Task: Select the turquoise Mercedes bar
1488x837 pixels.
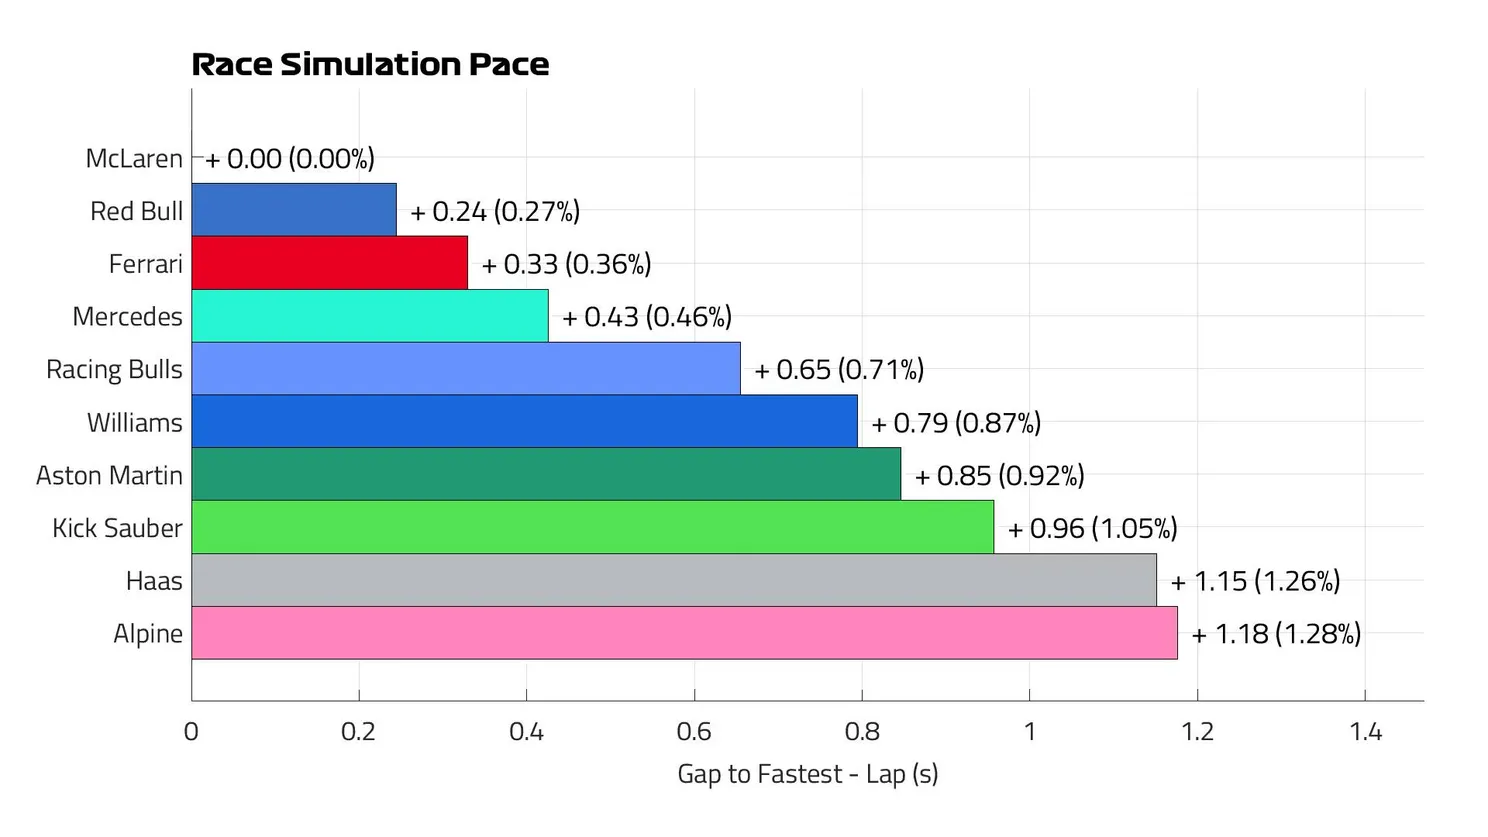Action: [369, 316]
